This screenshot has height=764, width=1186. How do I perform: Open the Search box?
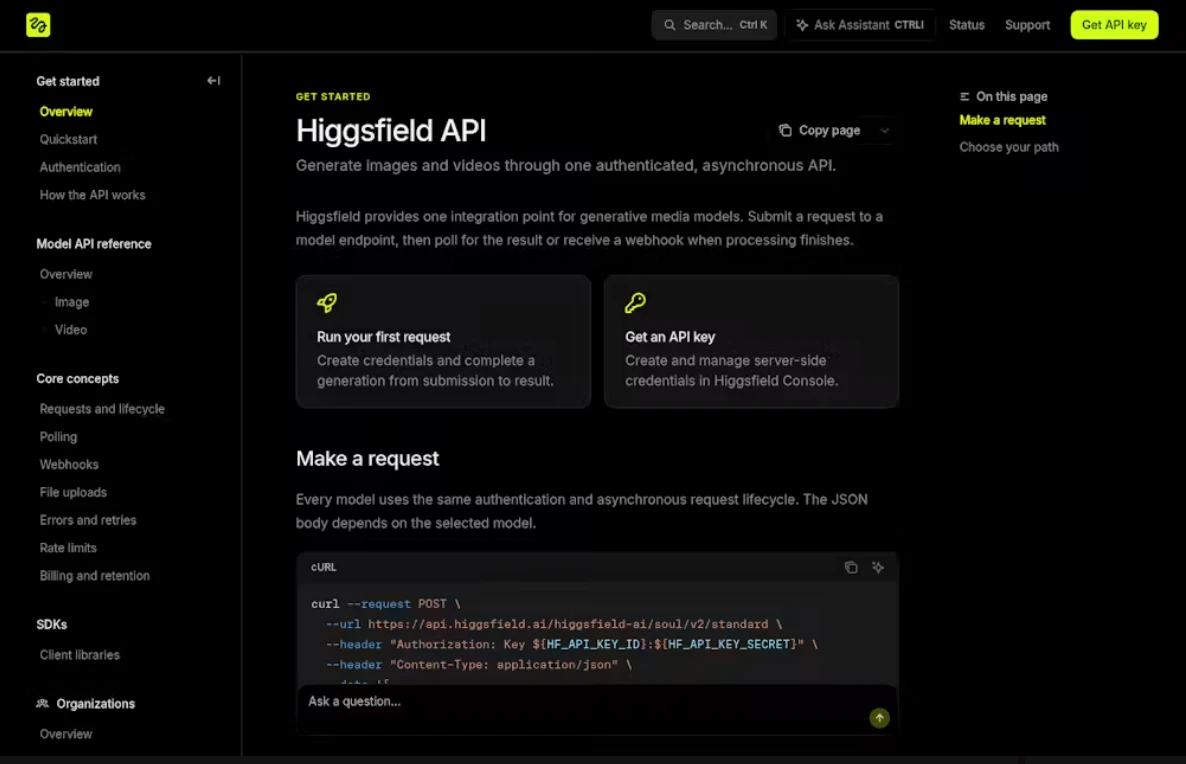(714, 25)
